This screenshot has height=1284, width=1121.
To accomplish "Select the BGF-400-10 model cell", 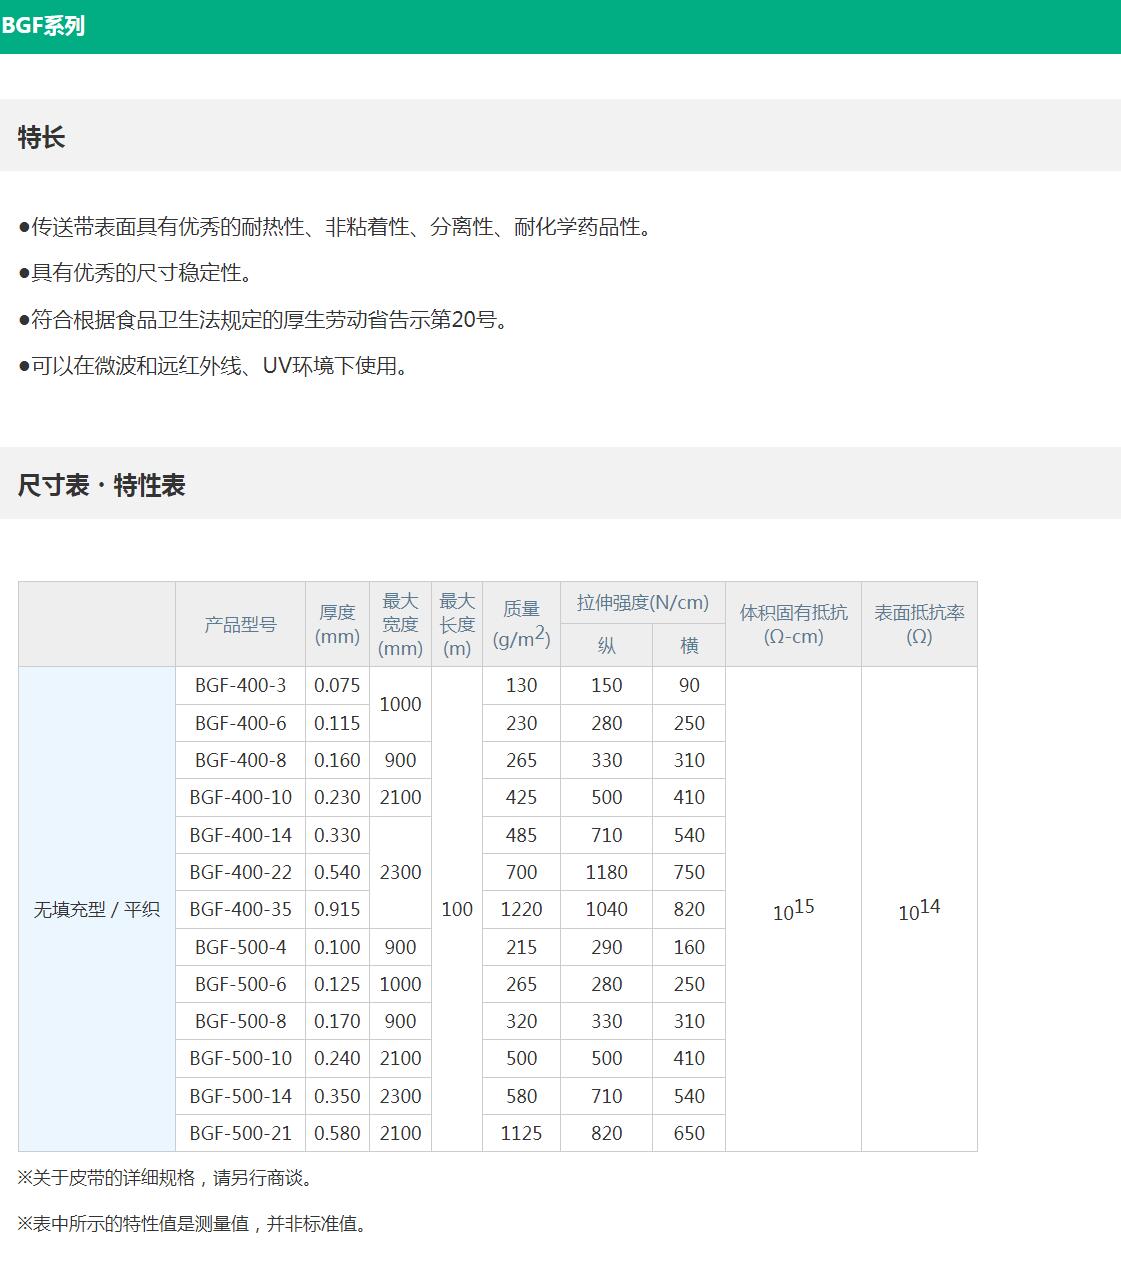I will pyautogui.click(x=240, y=797).
